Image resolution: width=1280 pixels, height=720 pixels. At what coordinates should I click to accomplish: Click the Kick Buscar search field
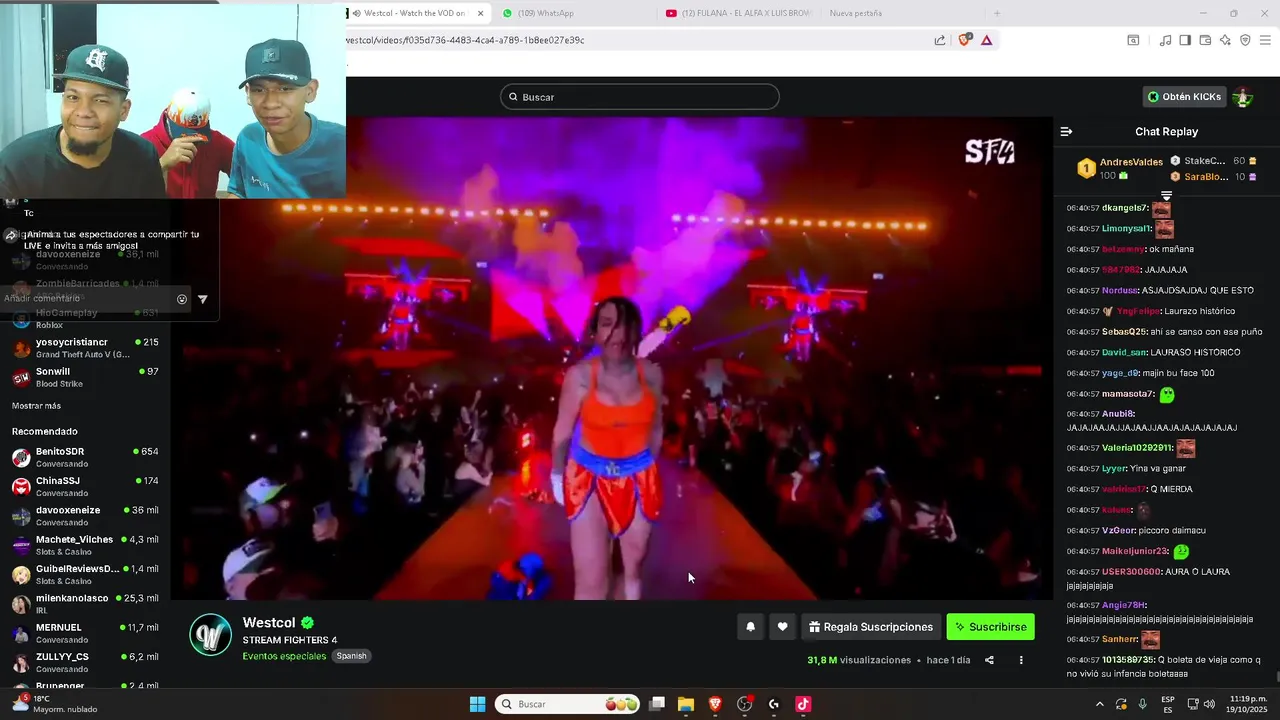click(x=640, y=97)
